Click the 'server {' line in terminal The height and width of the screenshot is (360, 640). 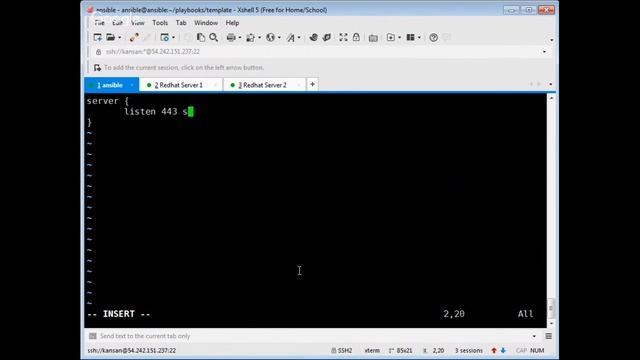tap(107, 101)
